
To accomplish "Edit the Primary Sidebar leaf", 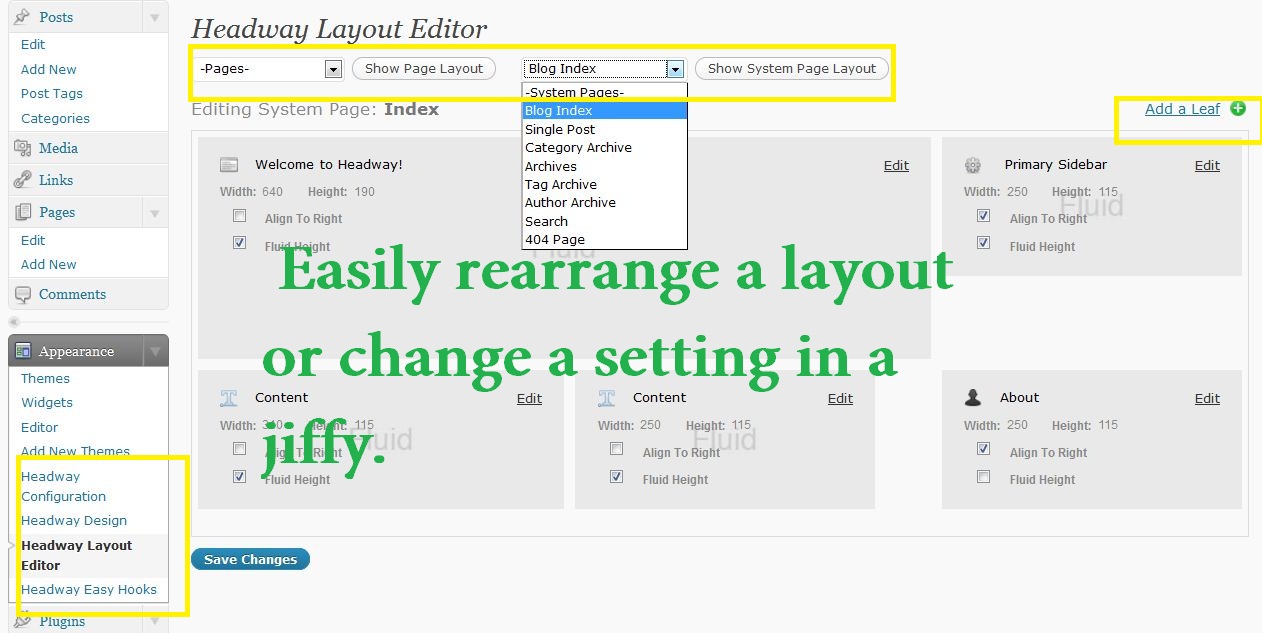I will click(x=1207, y=165).
